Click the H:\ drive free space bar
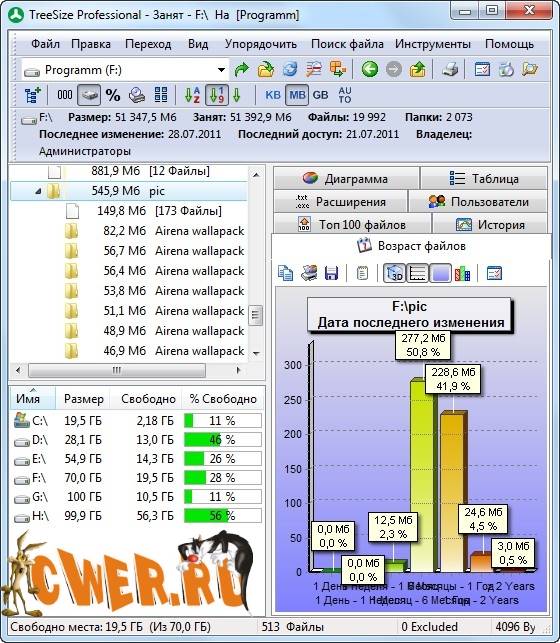Viewport: 560px width, 643px height. 223,516
